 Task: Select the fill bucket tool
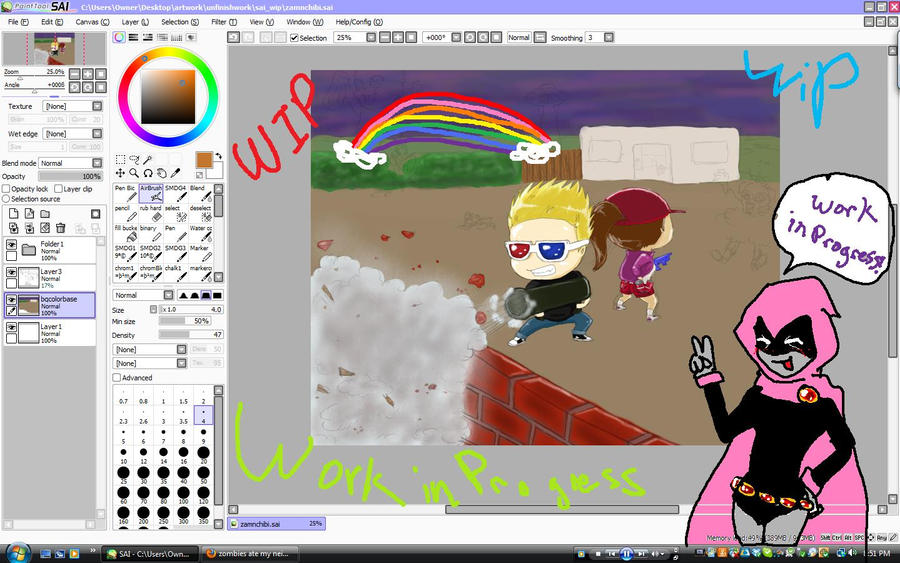pos(125,233)
